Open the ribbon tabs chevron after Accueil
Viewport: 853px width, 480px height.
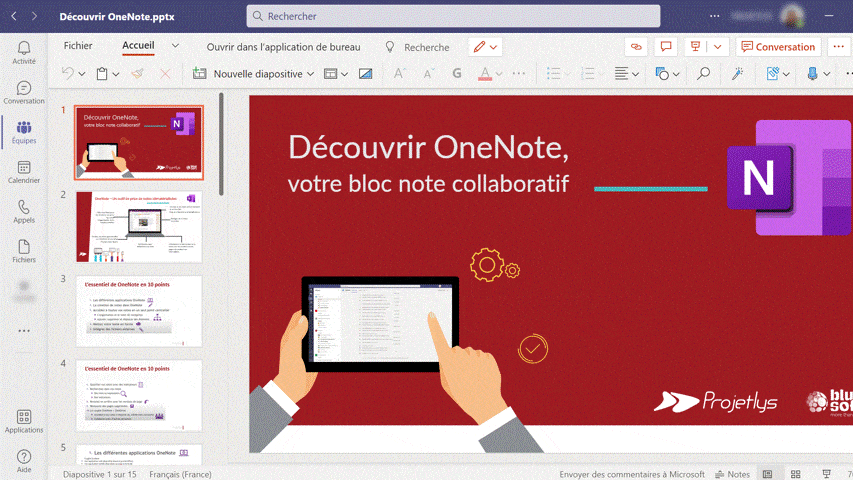coord(175,46)
